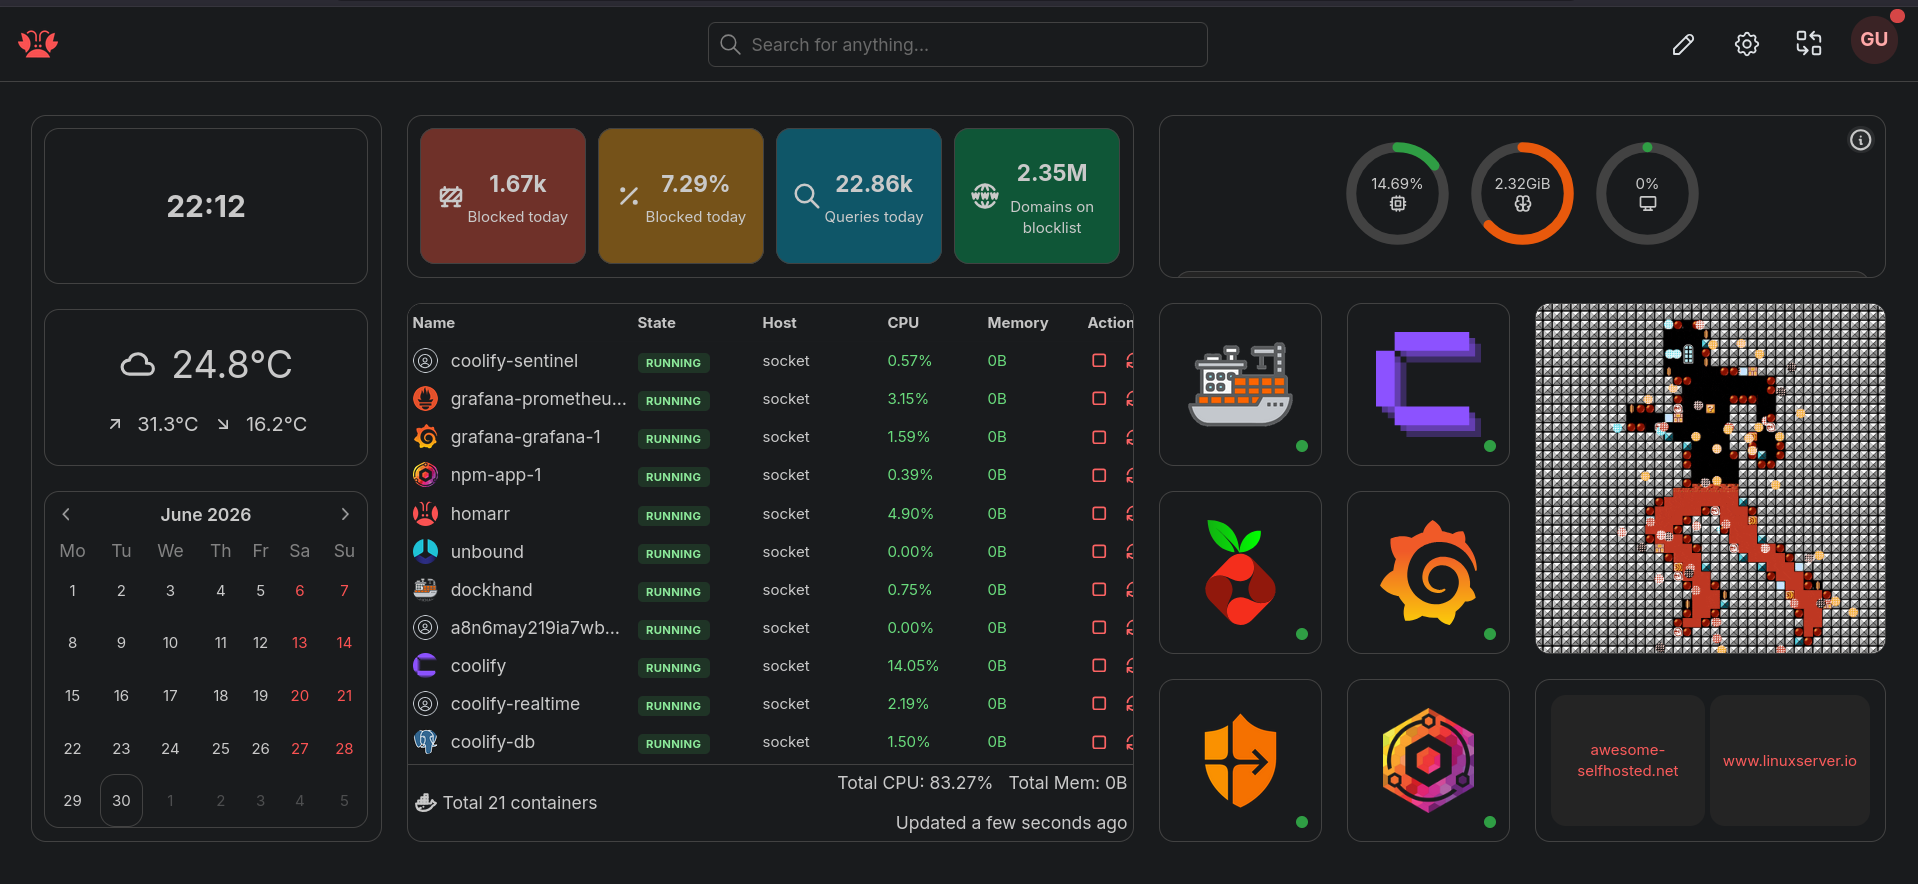The width and height of the screenshot is (1918, 884).
Task: Focus the Search for anything field
Action: [958, 45]
